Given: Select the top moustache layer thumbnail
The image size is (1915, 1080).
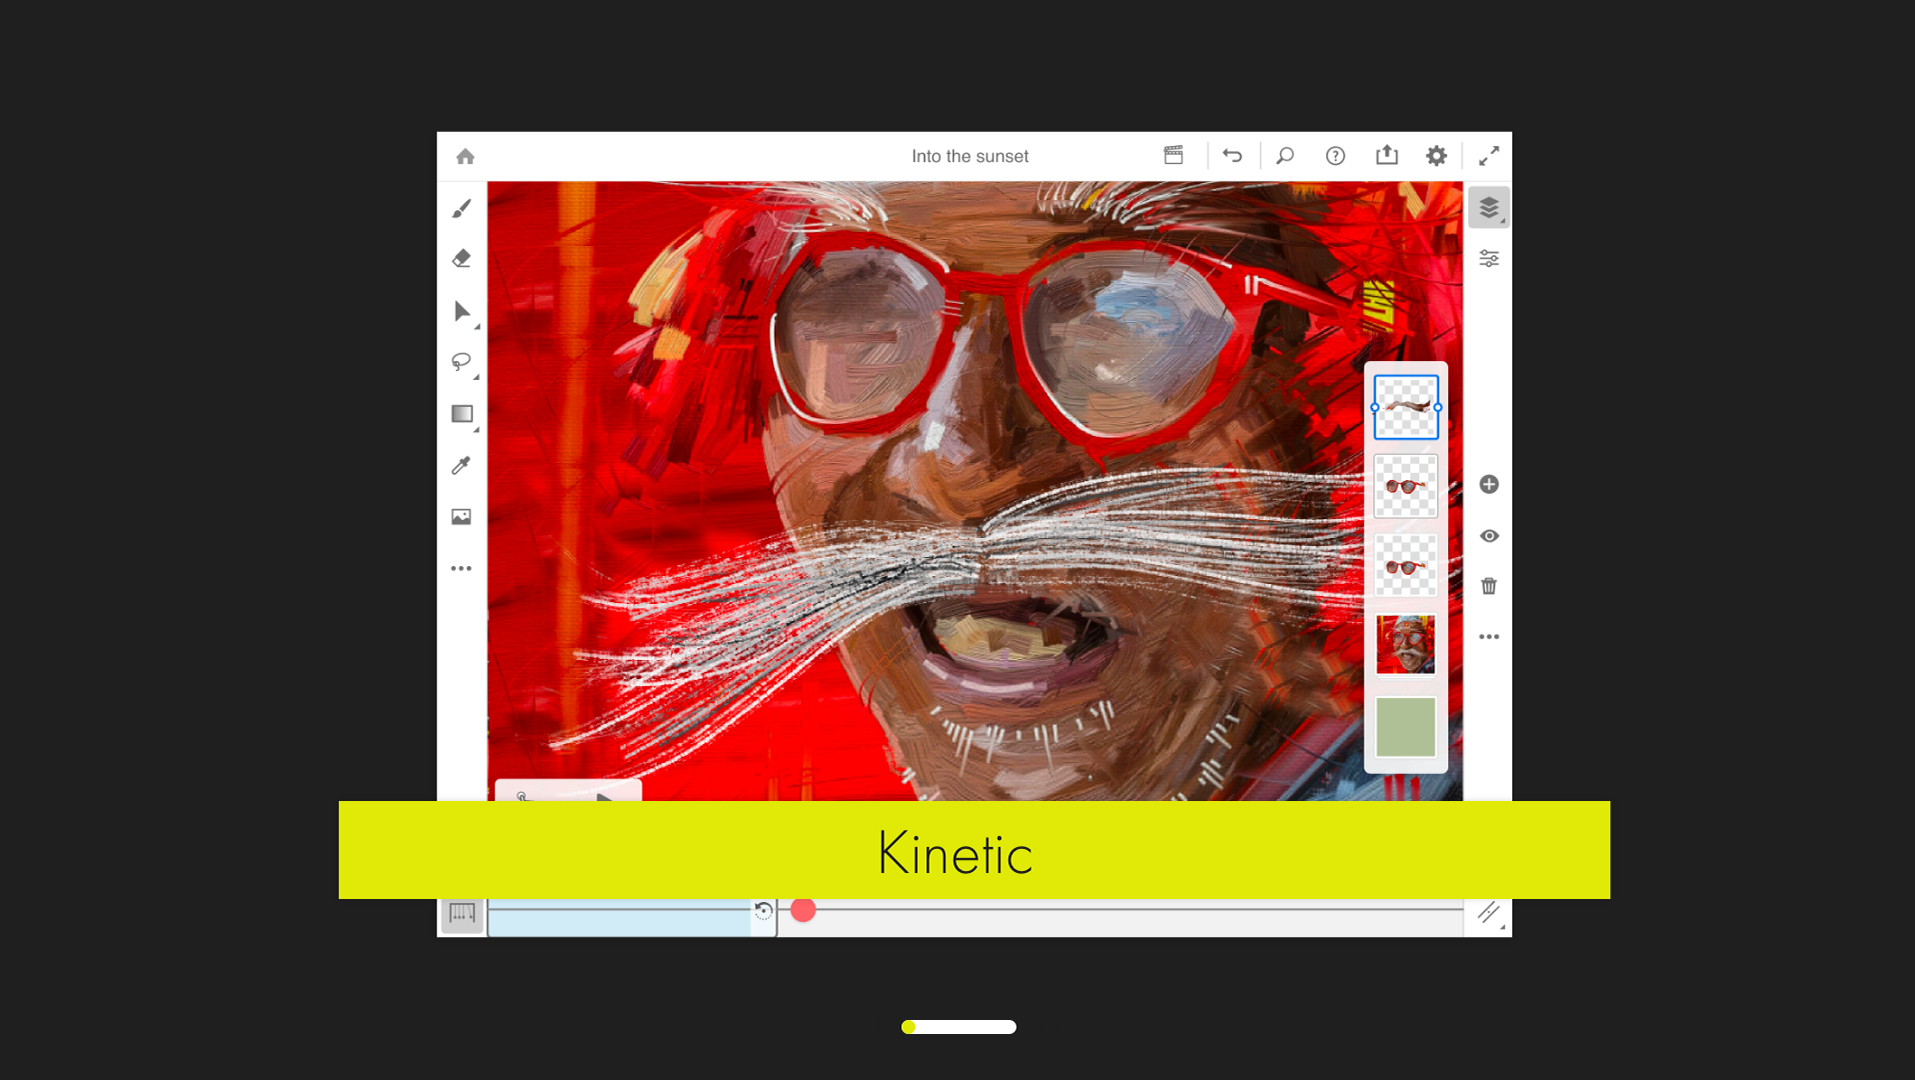Looking at the screenshot, I should [x=1406, y=407].
